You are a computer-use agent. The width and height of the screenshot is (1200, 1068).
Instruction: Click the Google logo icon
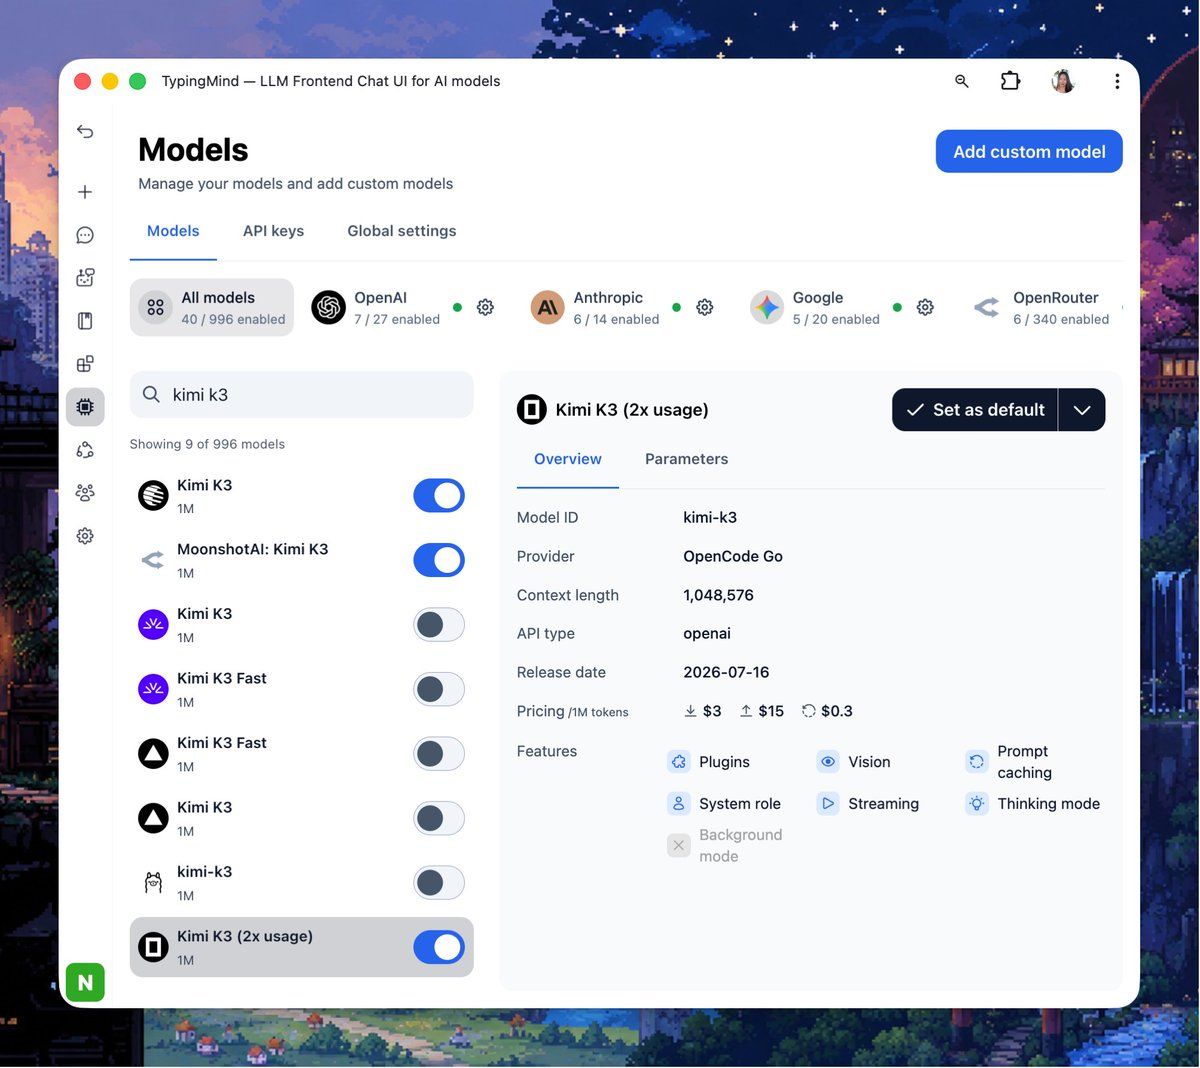[x=767, y=307]
